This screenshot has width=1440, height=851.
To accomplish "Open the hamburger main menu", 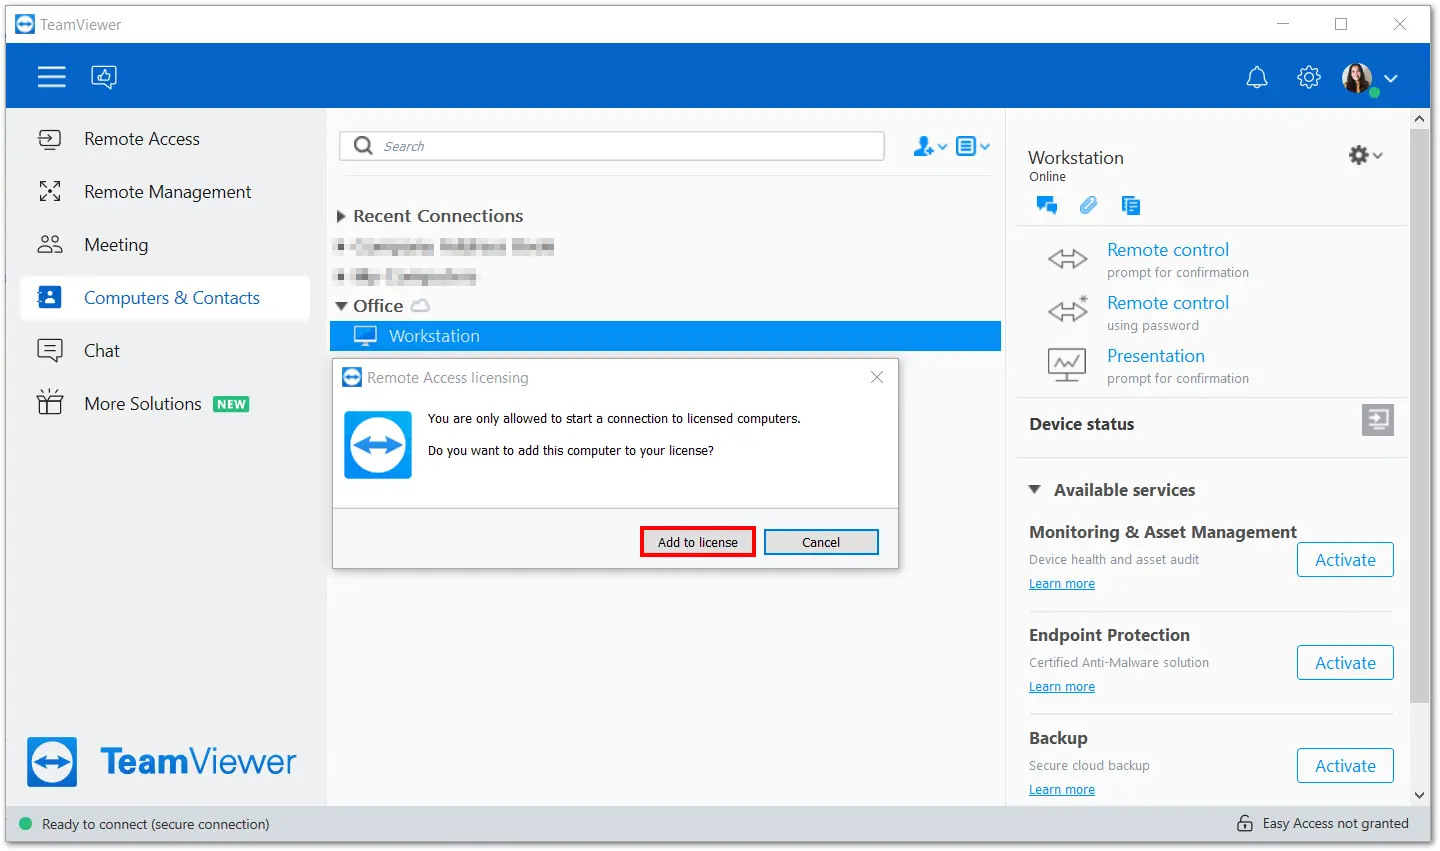I will pos(52,77).
